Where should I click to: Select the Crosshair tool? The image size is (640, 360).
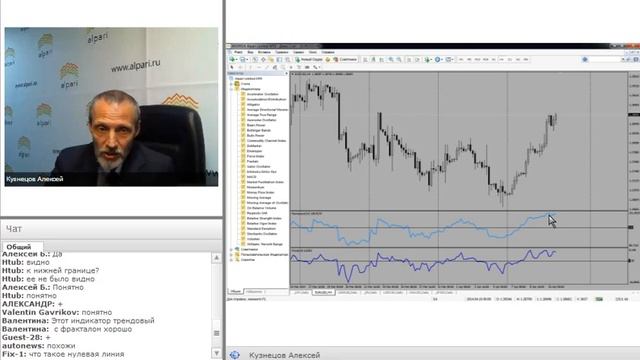pyautogui.click(x=240, y=67)
